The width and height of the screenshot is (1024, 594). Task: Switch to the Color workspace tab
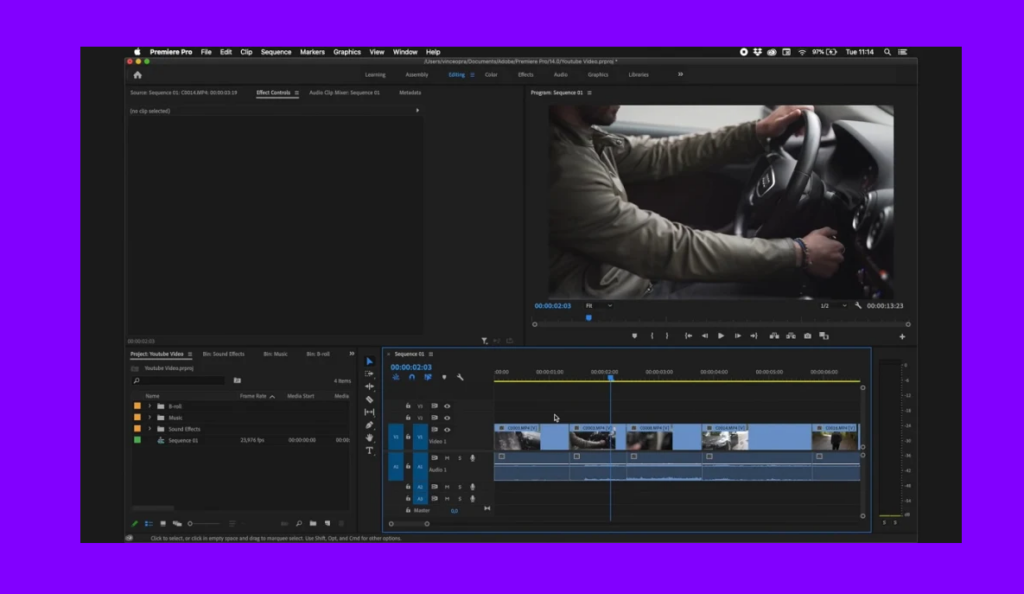[491, 75]
